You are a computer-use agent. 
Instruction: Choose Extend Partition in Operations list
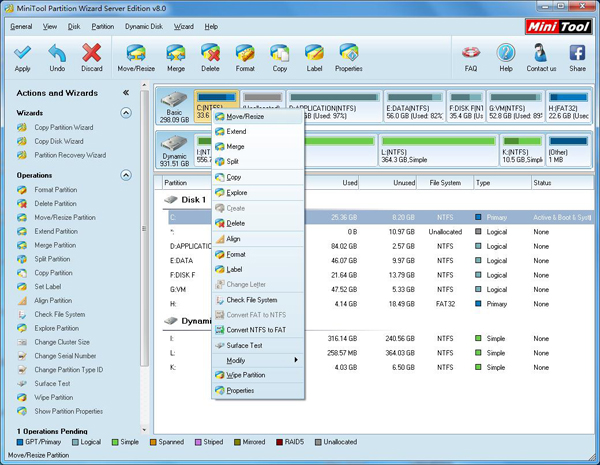click(x=56, y=231)
